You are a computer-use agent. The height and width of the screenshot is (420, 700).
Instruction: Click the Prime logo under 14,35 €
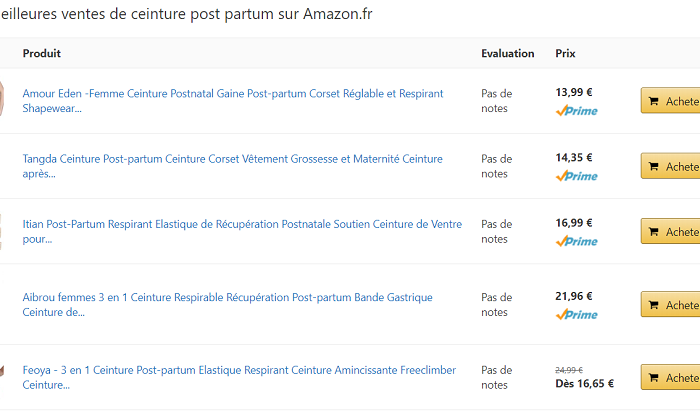pos(576,176)
